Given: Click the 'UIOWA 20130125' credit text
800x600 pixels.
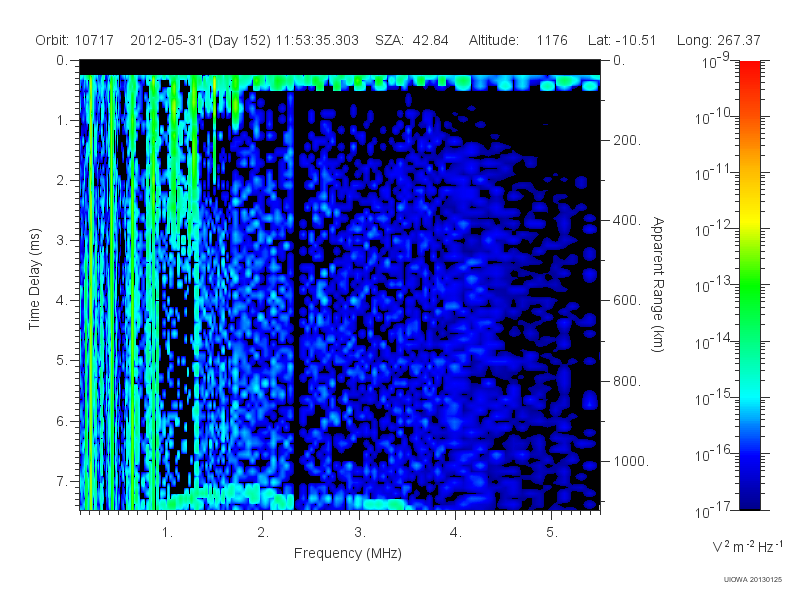Looking at the screenshot, I should (x=753, y=579).
